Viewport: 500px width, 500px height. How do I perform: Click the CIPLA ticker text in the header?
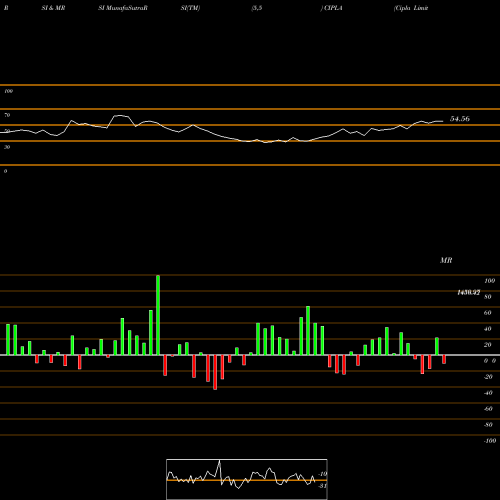pos(333,8)
